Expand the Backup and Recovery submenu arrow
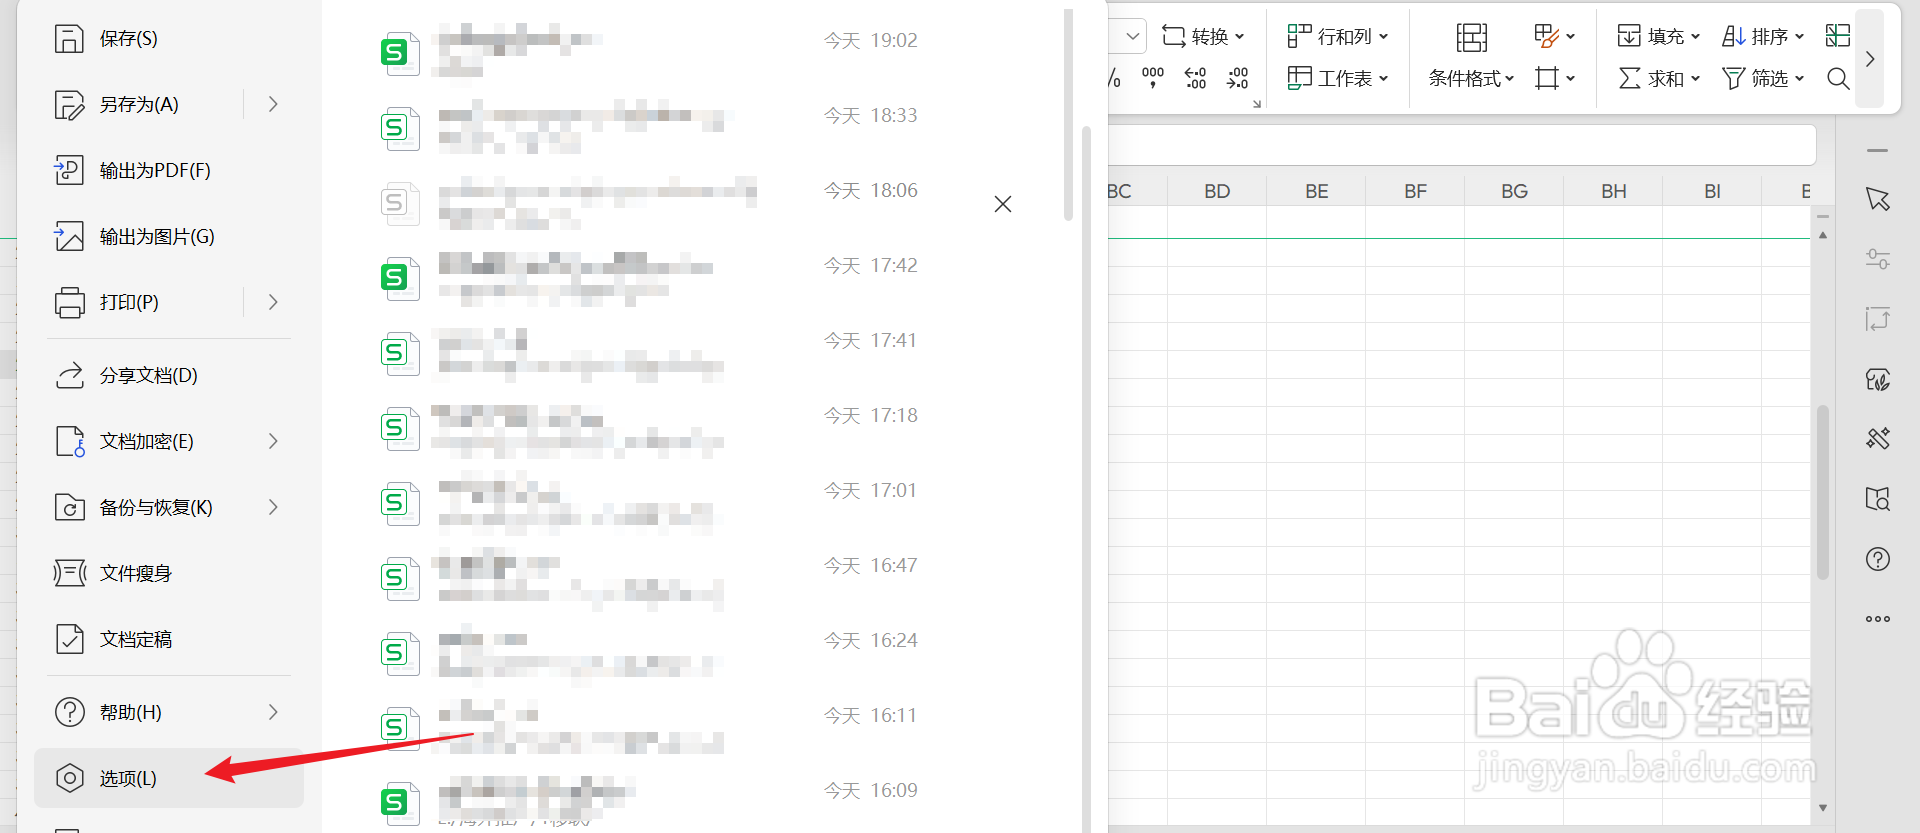 pyautogui.click(x=273, y=508)
